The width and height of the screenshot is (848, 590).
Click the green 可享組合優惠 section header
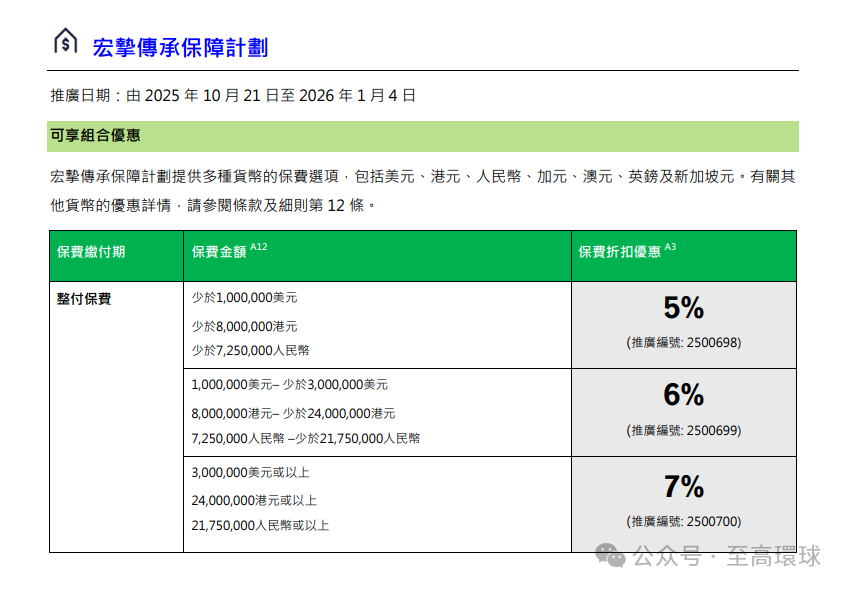[95, 135]
